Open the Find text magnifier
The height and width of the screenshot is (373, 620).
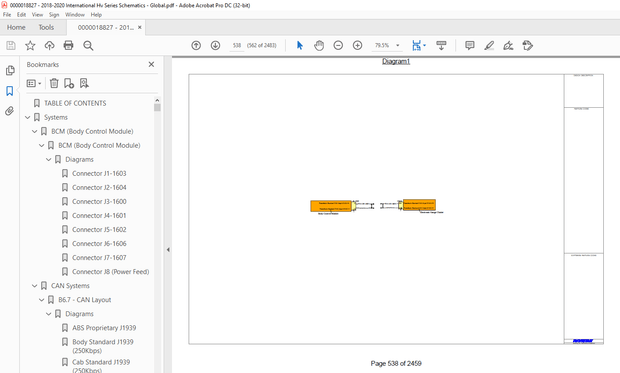click(x=88, y=45)
